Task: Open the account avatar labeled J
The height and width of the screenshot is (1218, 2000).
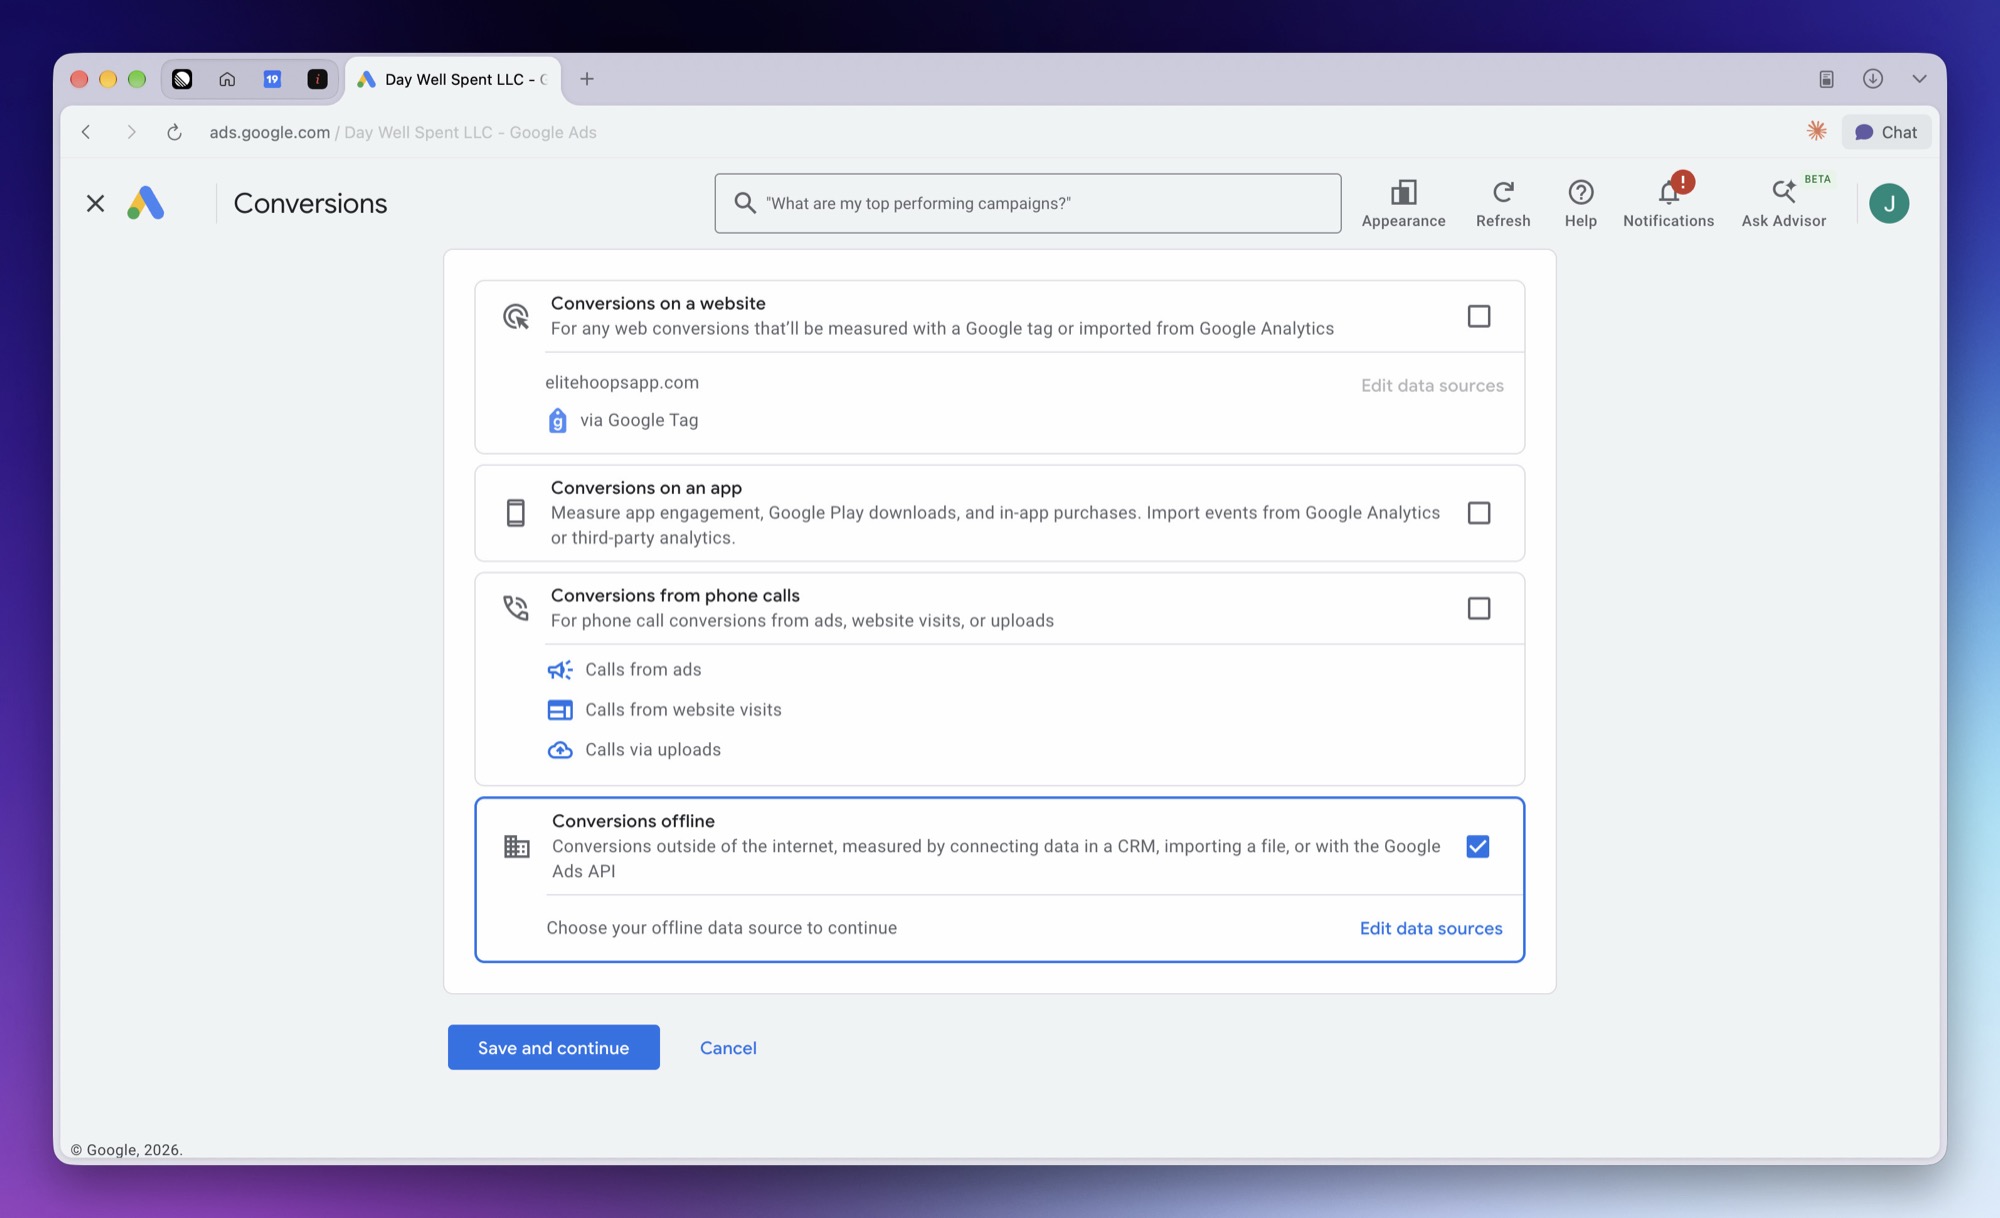Action: click(1888, 203)
